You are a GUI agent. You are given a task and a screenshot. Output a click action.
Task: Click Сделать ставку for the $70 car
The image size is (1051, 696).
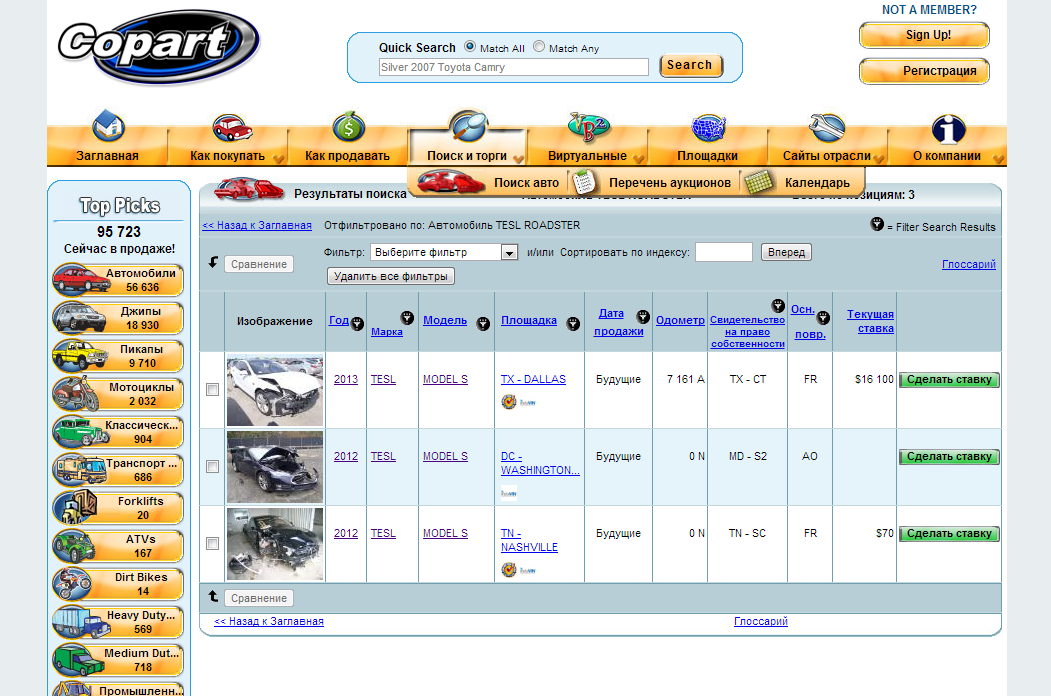pos(949,534)
